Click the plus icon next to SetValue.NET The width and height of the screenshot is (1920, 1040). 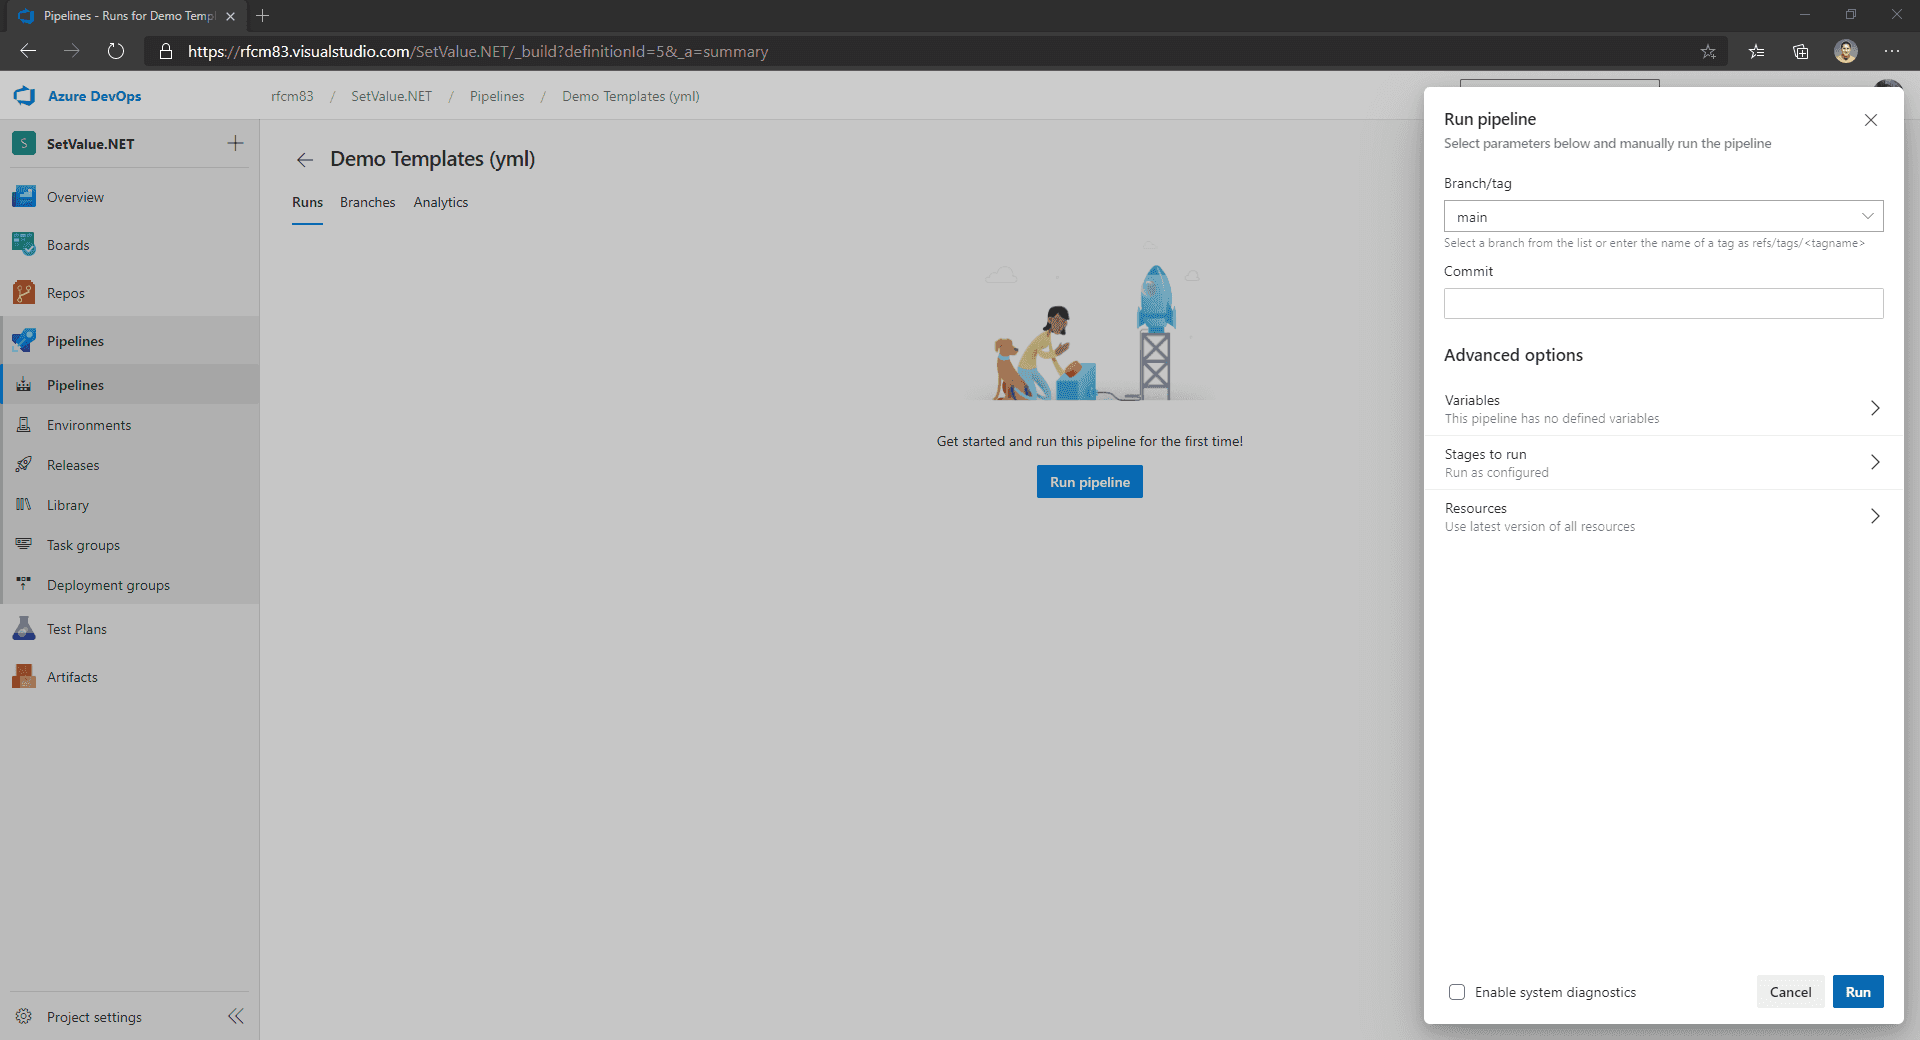coord(235,143)
